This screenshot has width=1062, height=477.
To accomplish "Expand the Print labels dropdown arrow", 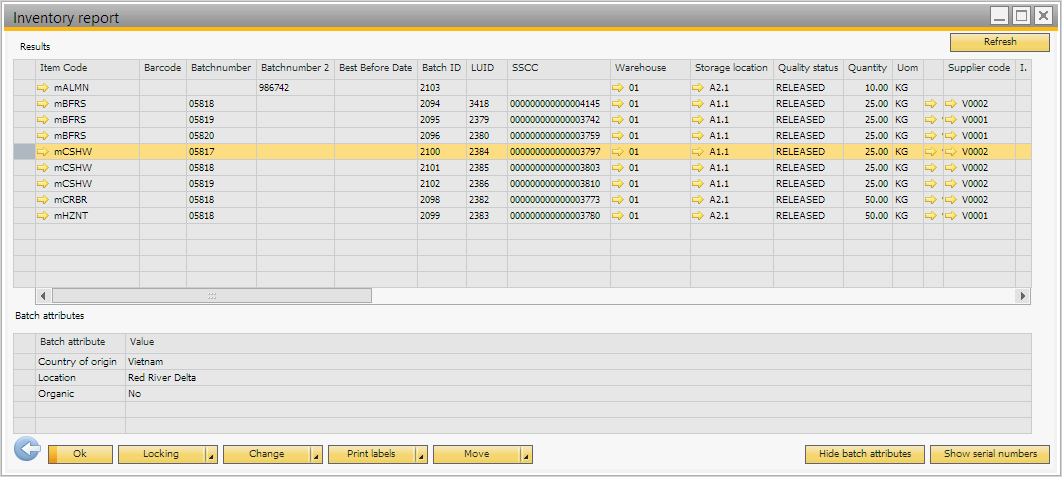I will tap(421, 455).
